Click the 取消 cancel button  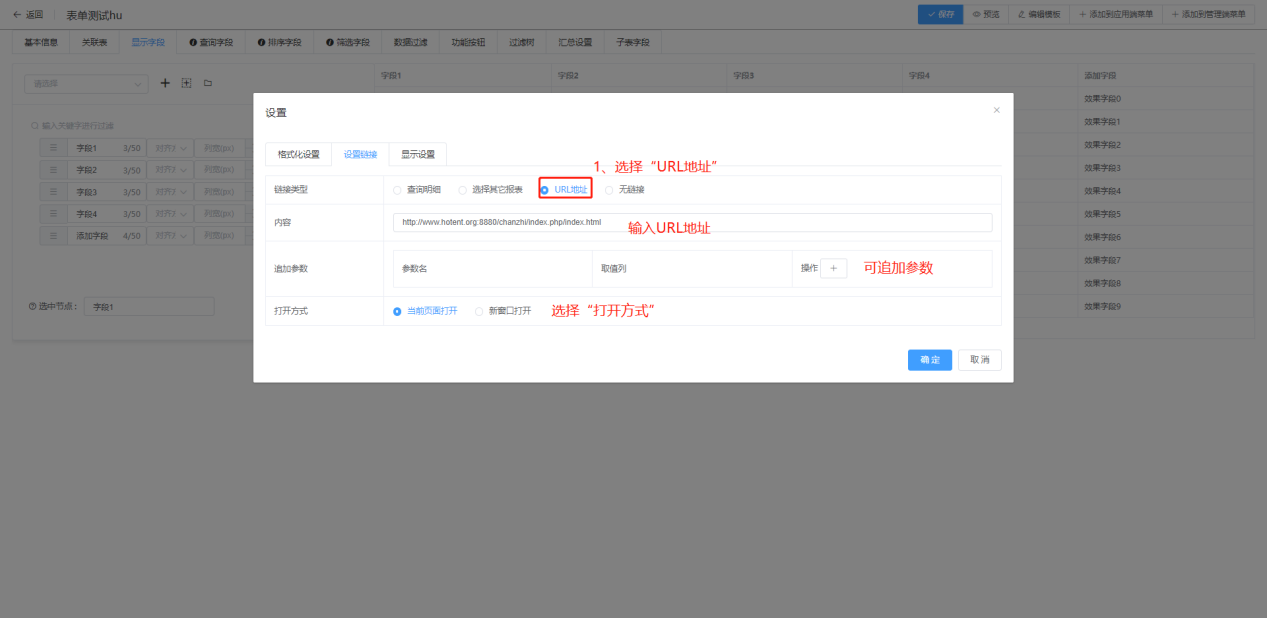[x=979, y=360]
